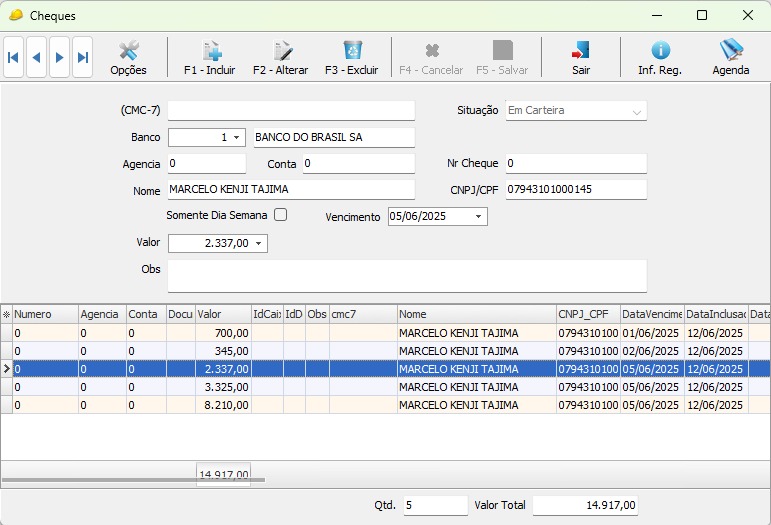Click the Valor column header

[x=222, y=314]
